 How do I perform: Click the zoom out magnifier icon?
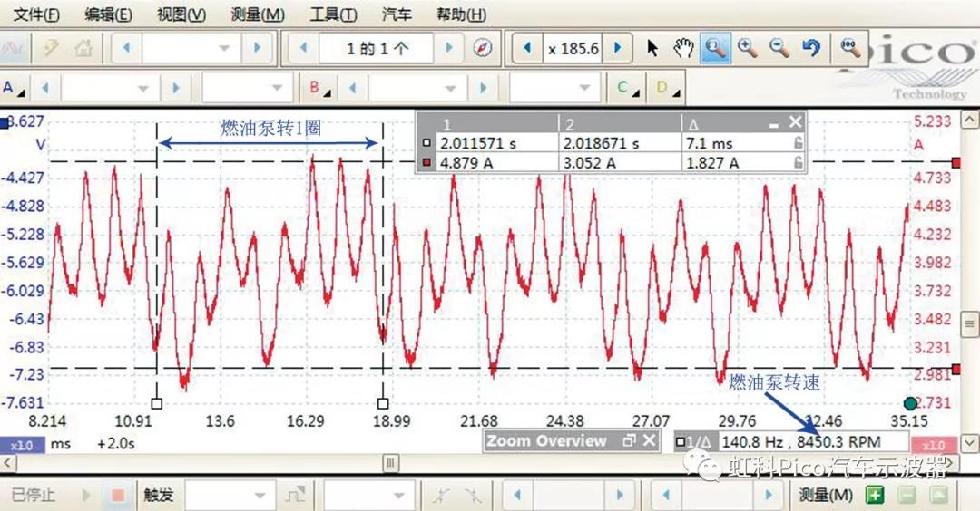779,47
